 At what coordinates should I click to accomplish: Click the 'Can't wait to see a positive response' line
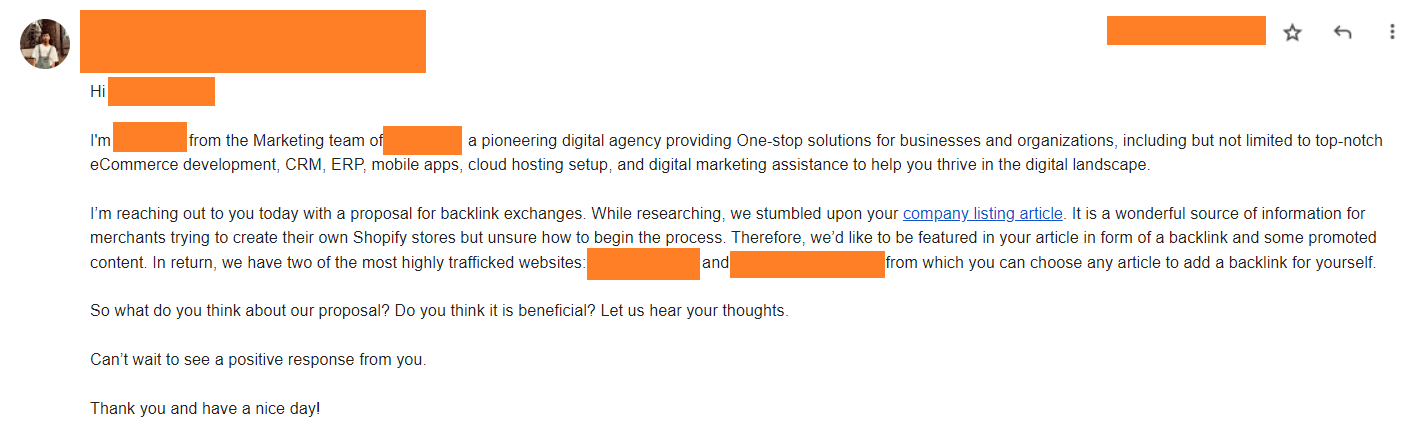point(258,359)
